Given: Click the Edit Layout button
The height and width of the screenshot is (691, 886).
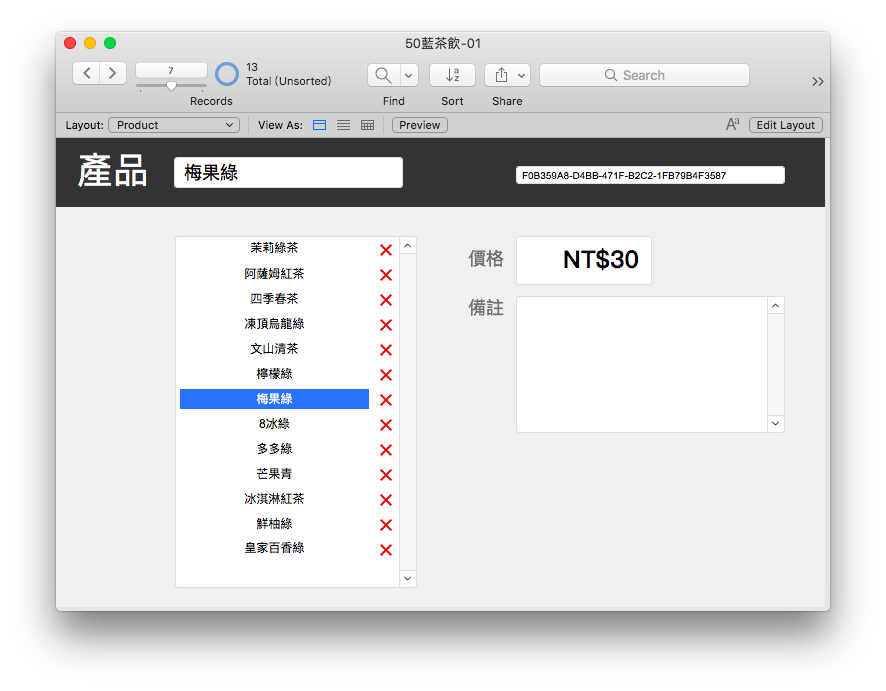Looking at the screenshot, I should (785, 125).
